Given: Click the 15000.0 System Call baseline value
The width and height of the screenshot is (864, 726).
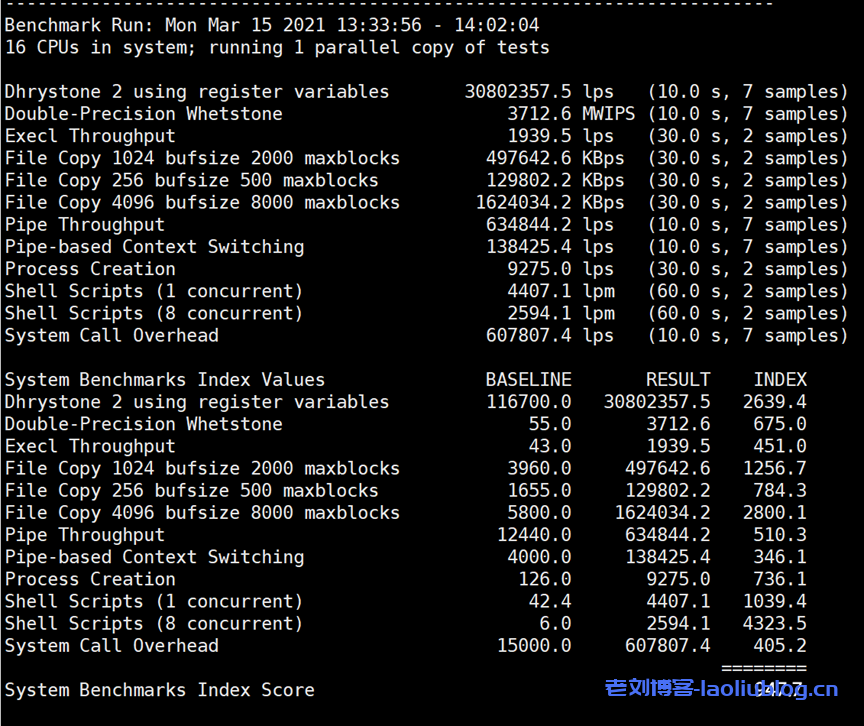Looking at the screenshot, I should (534, 646).
